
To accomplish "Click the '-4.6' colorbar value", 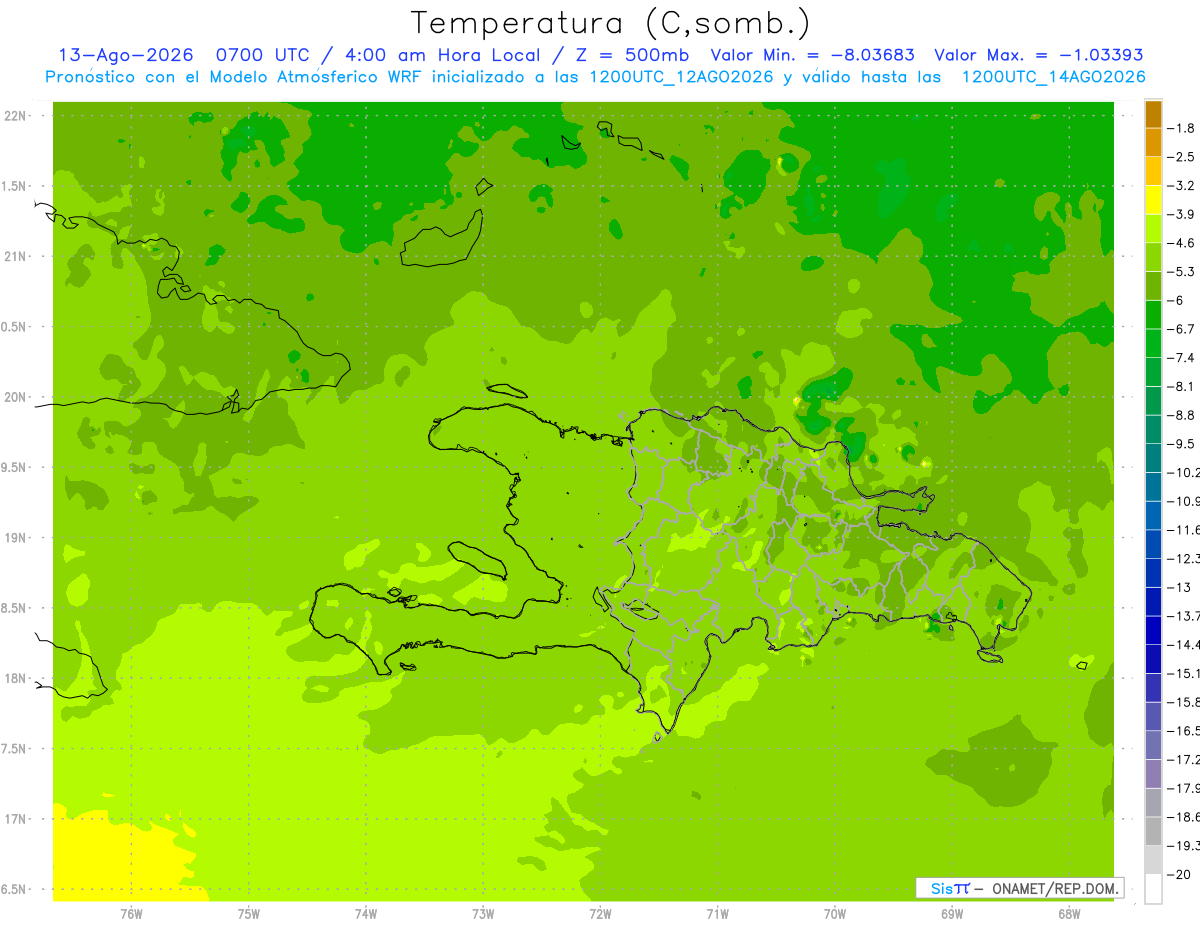I will (1182, 243).
